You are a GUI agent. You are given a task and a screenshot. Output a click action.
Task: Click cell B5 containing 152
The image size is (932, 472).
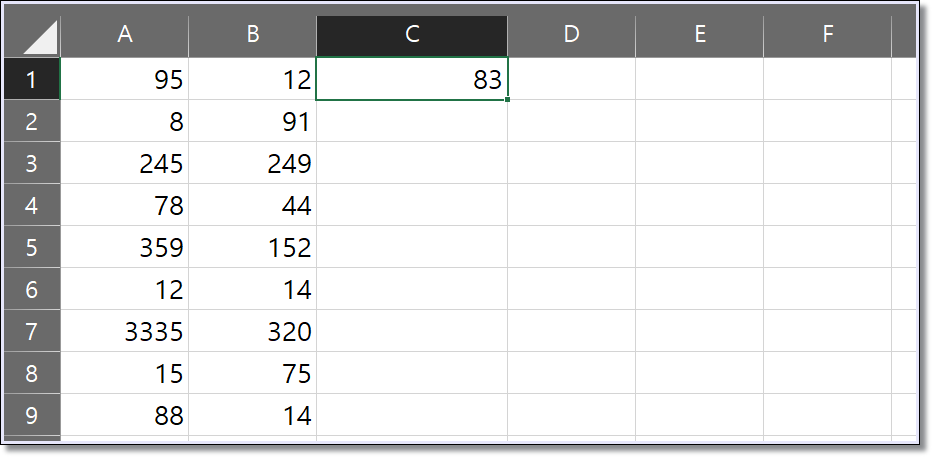click(253, 247)
